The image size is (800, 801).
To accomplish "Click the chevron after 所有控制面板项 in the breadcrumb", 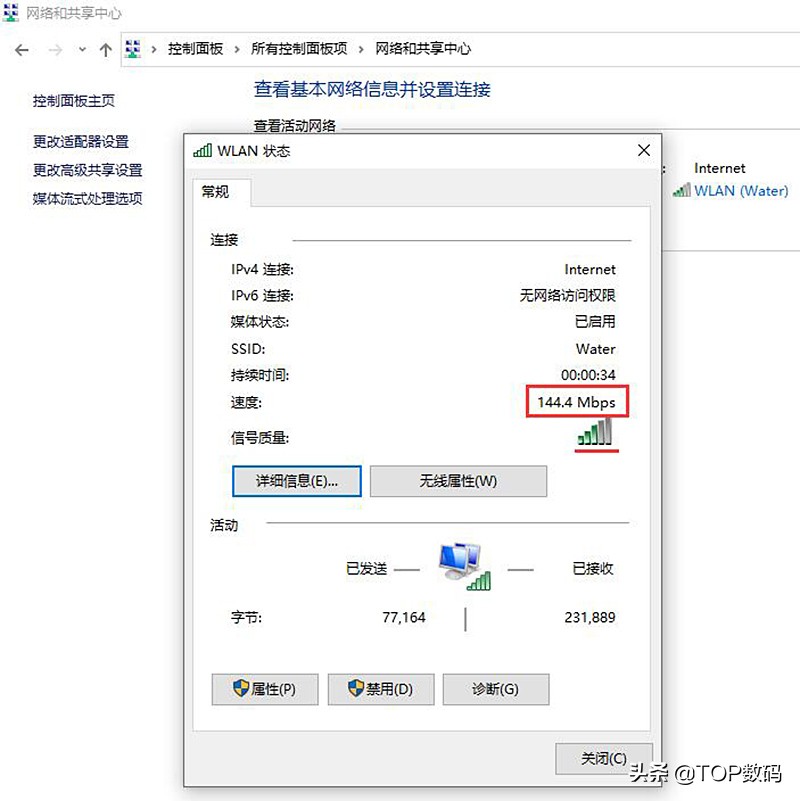I will click(360, 48).
